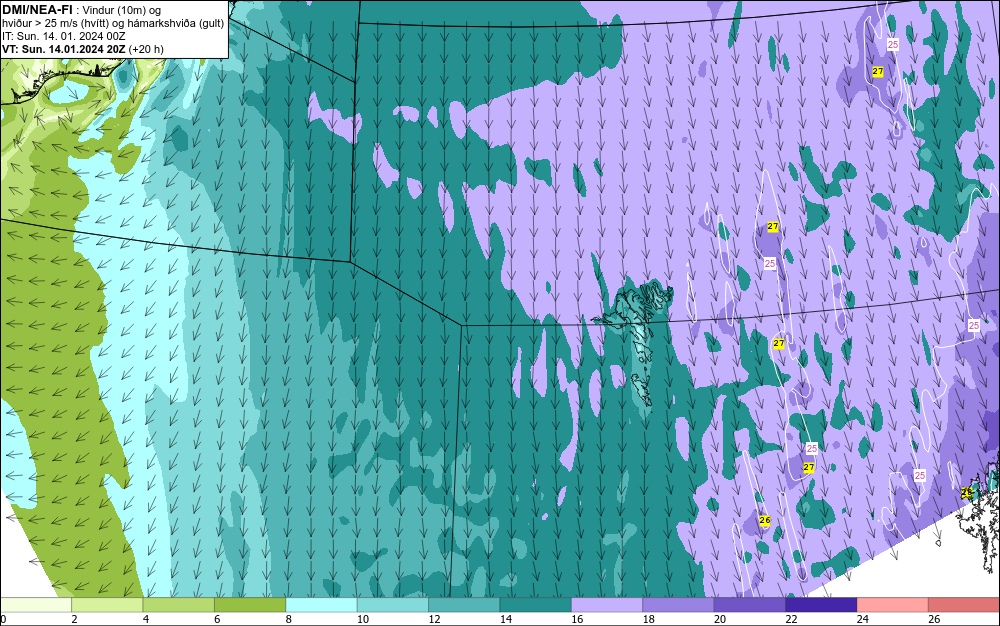Choose the 14–16 m/s dark teal swatch

(536, 605)
